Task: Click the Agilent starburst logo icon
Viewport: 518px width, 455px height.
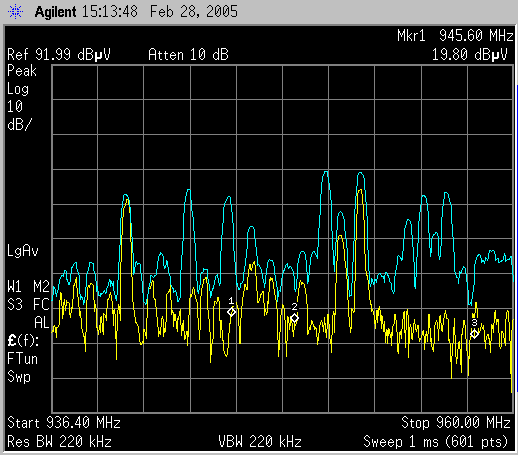Action: pos(15,12)
